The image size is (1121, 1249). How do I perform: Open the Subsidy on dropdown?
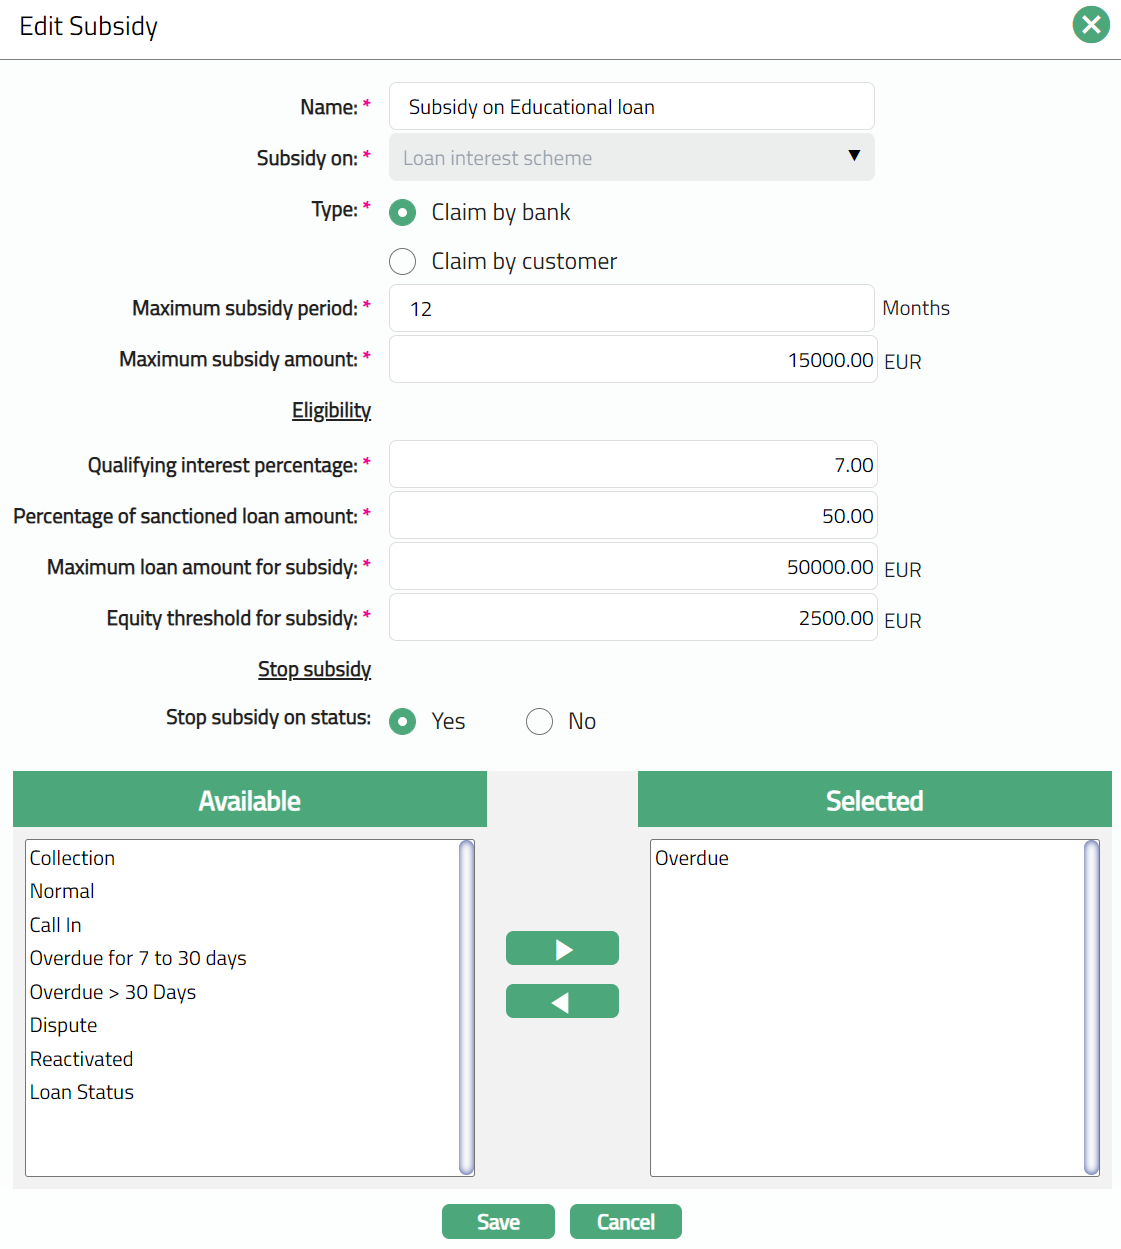tap(631, 158)
